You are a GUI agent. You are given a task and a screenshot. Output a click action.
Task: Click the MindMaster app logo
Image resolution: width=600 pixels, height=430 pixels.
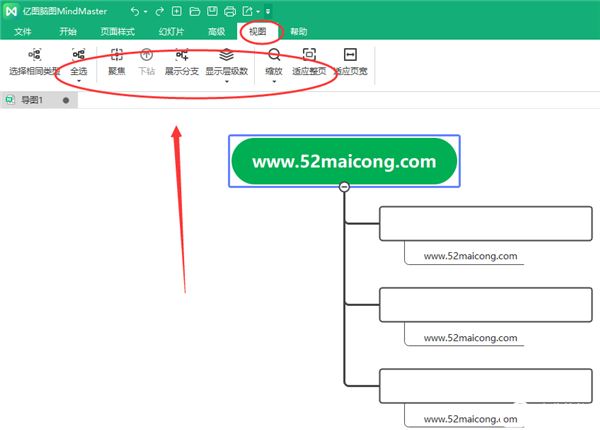pos(11,11)
